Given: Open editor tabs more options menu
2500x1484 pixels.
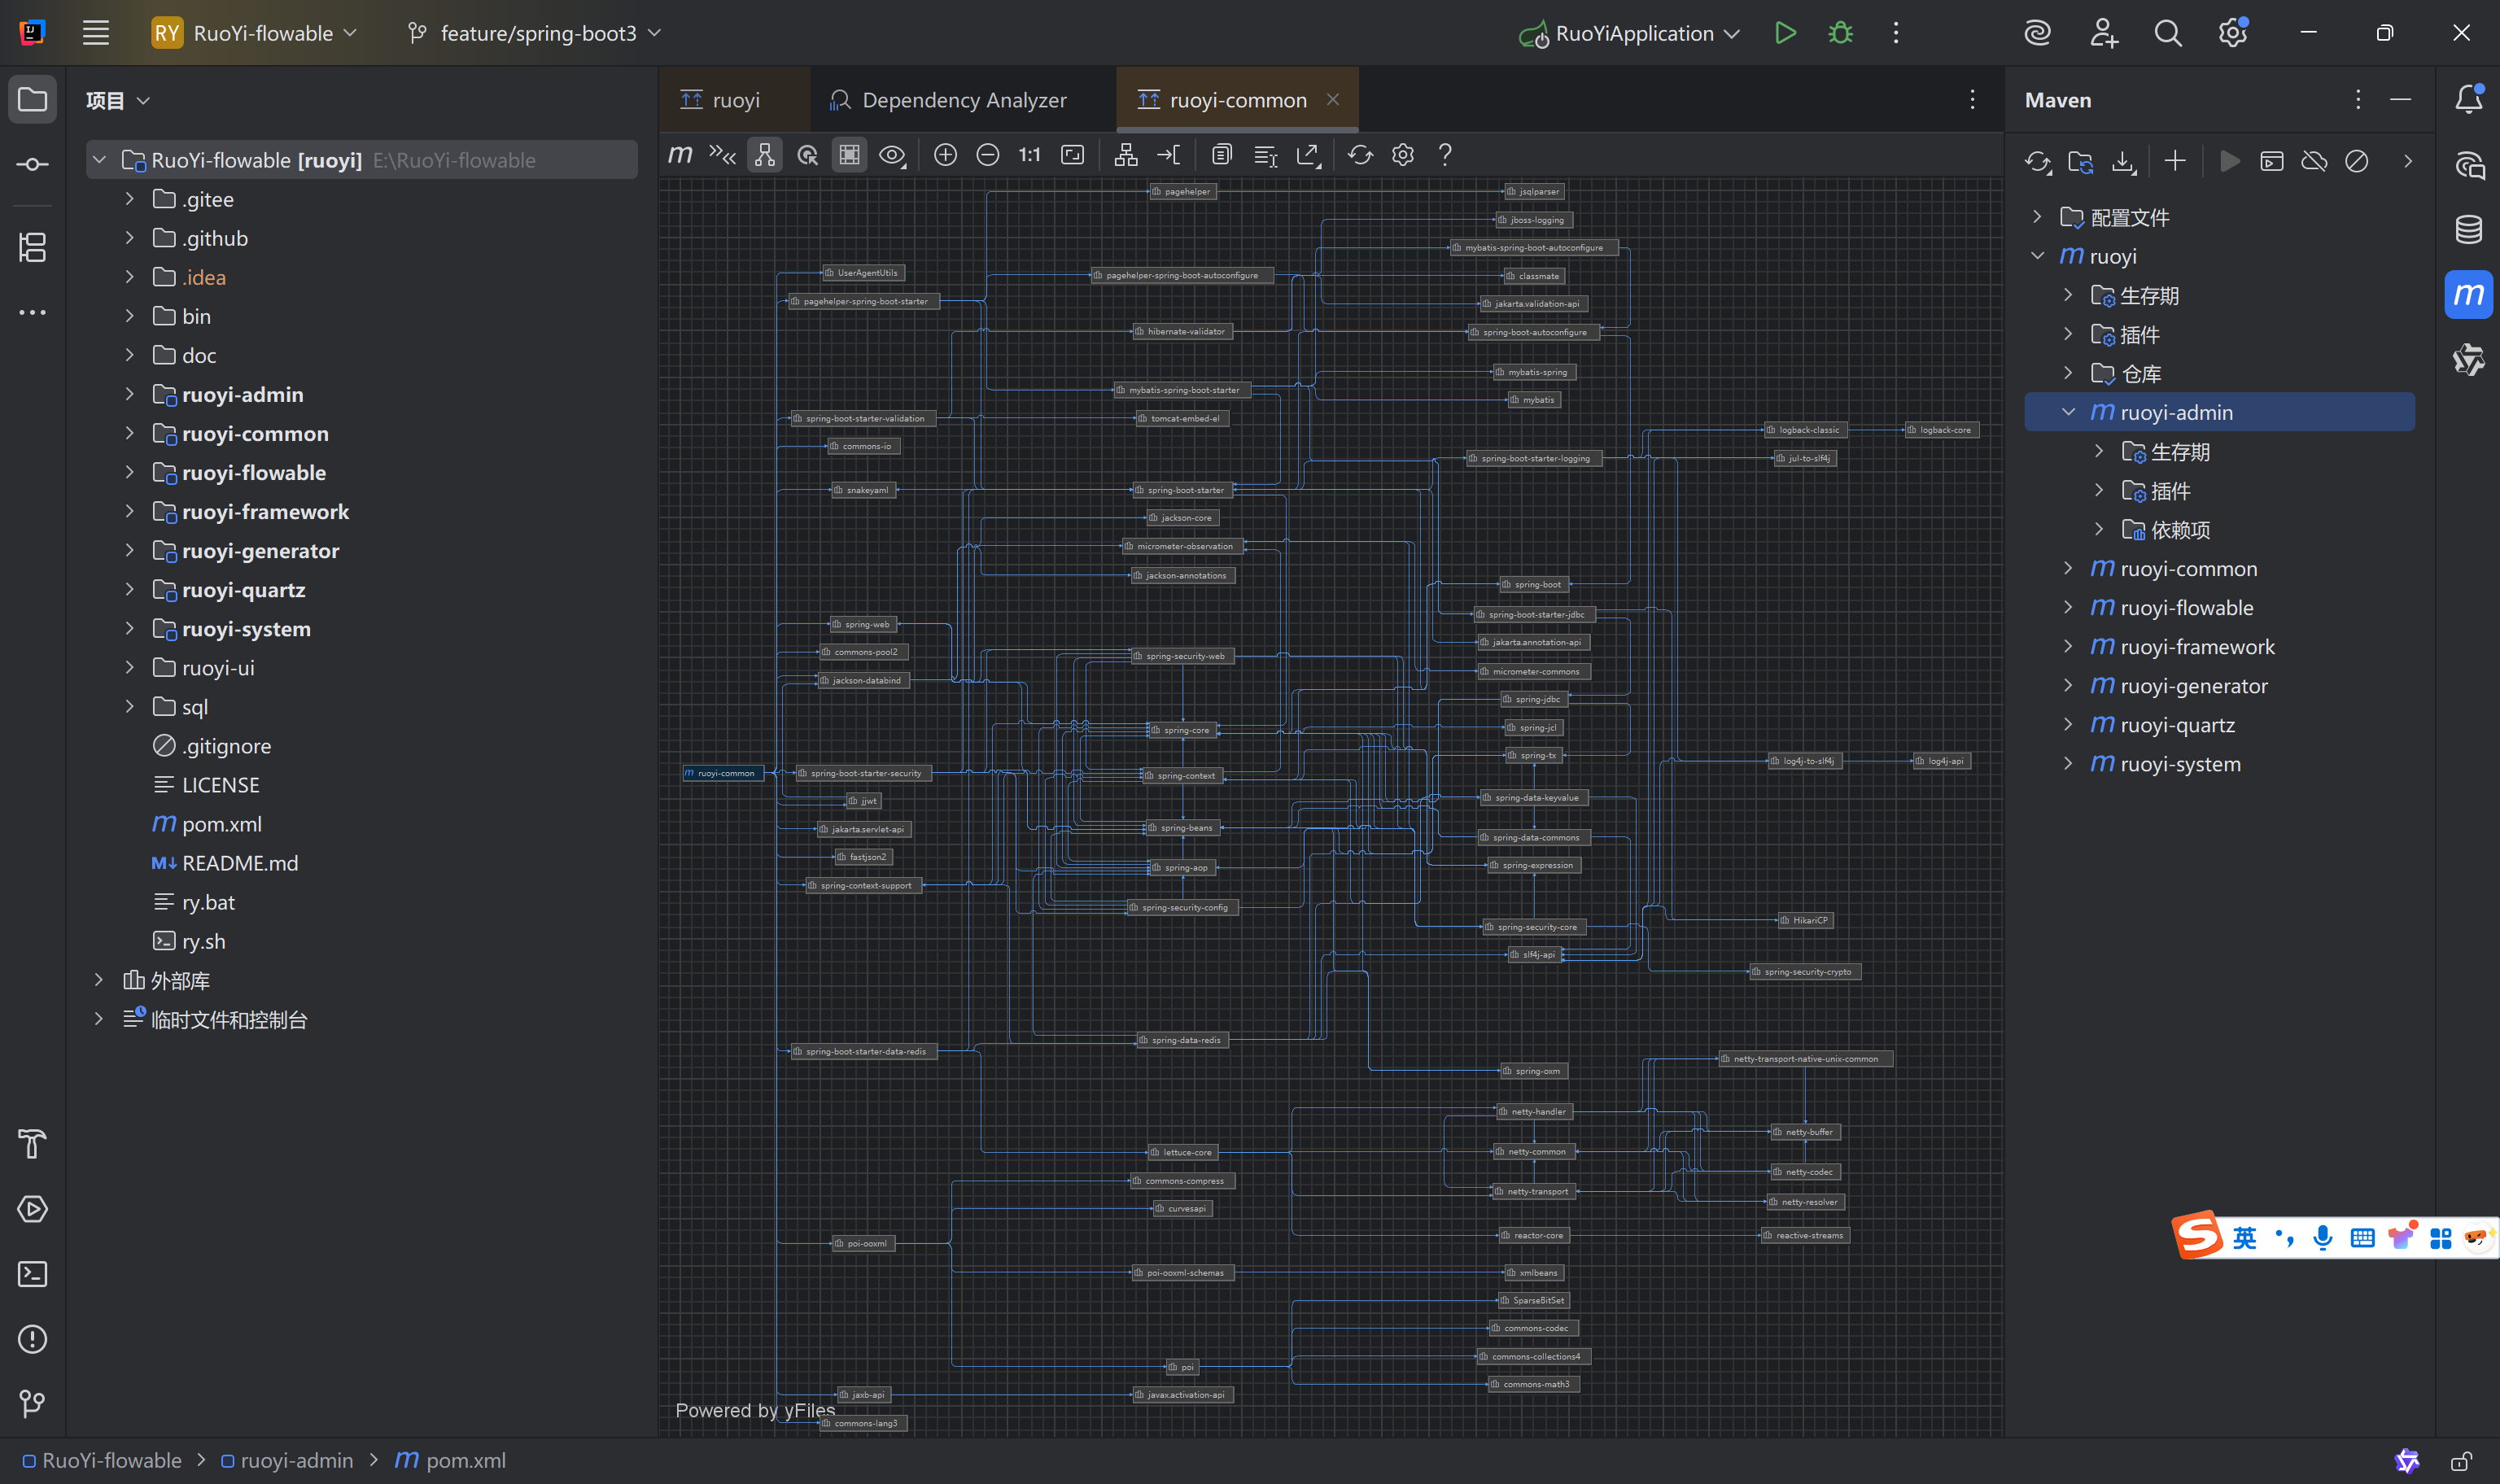Looking at the screenshot, I should (1972, 100).
